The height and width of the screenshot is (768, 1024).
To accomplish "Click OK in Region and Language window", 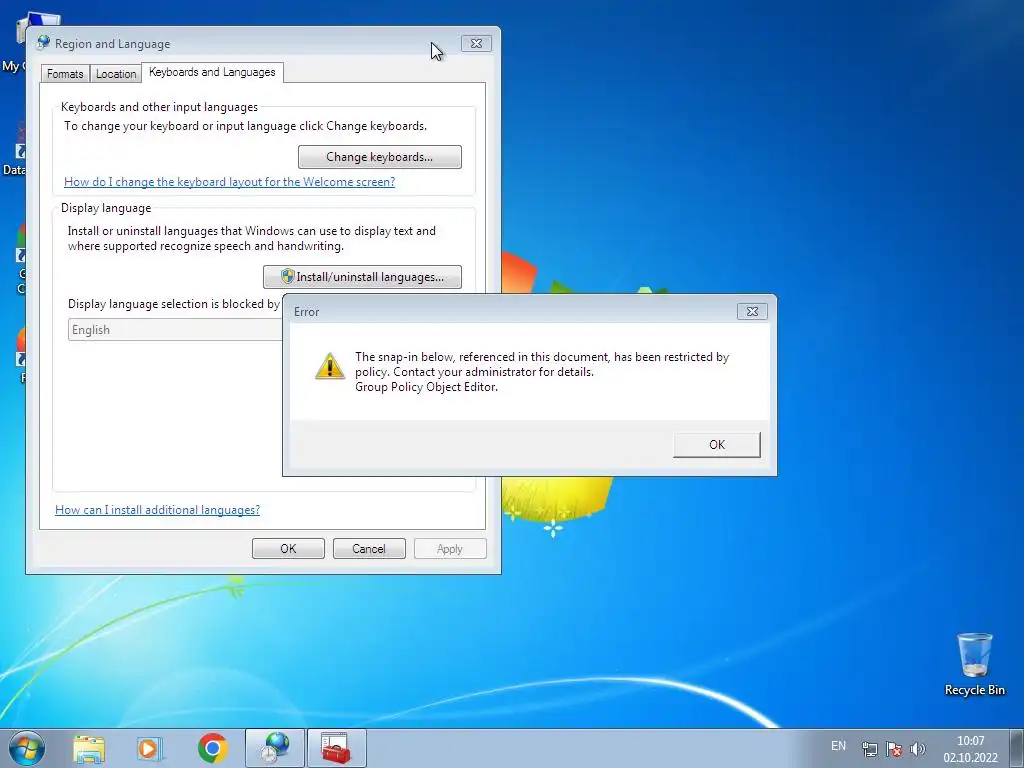I will coord(288,549).
